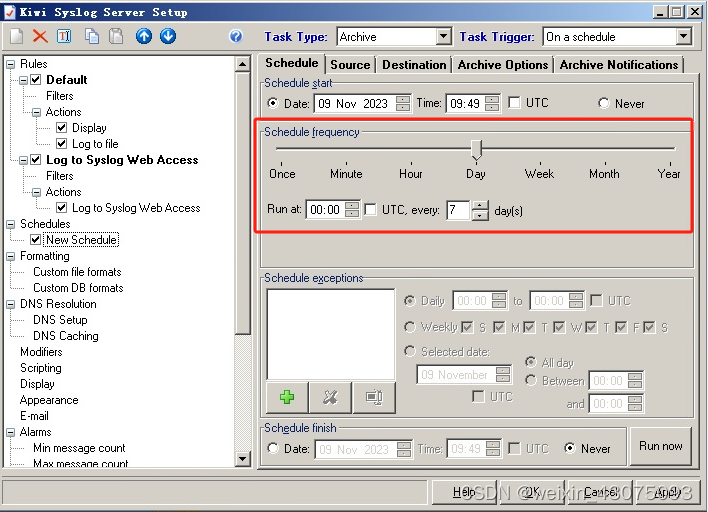Collapse the DNS Resolution tree node
The height and width of the screenshot is (512, 708).
coord(10,304)
